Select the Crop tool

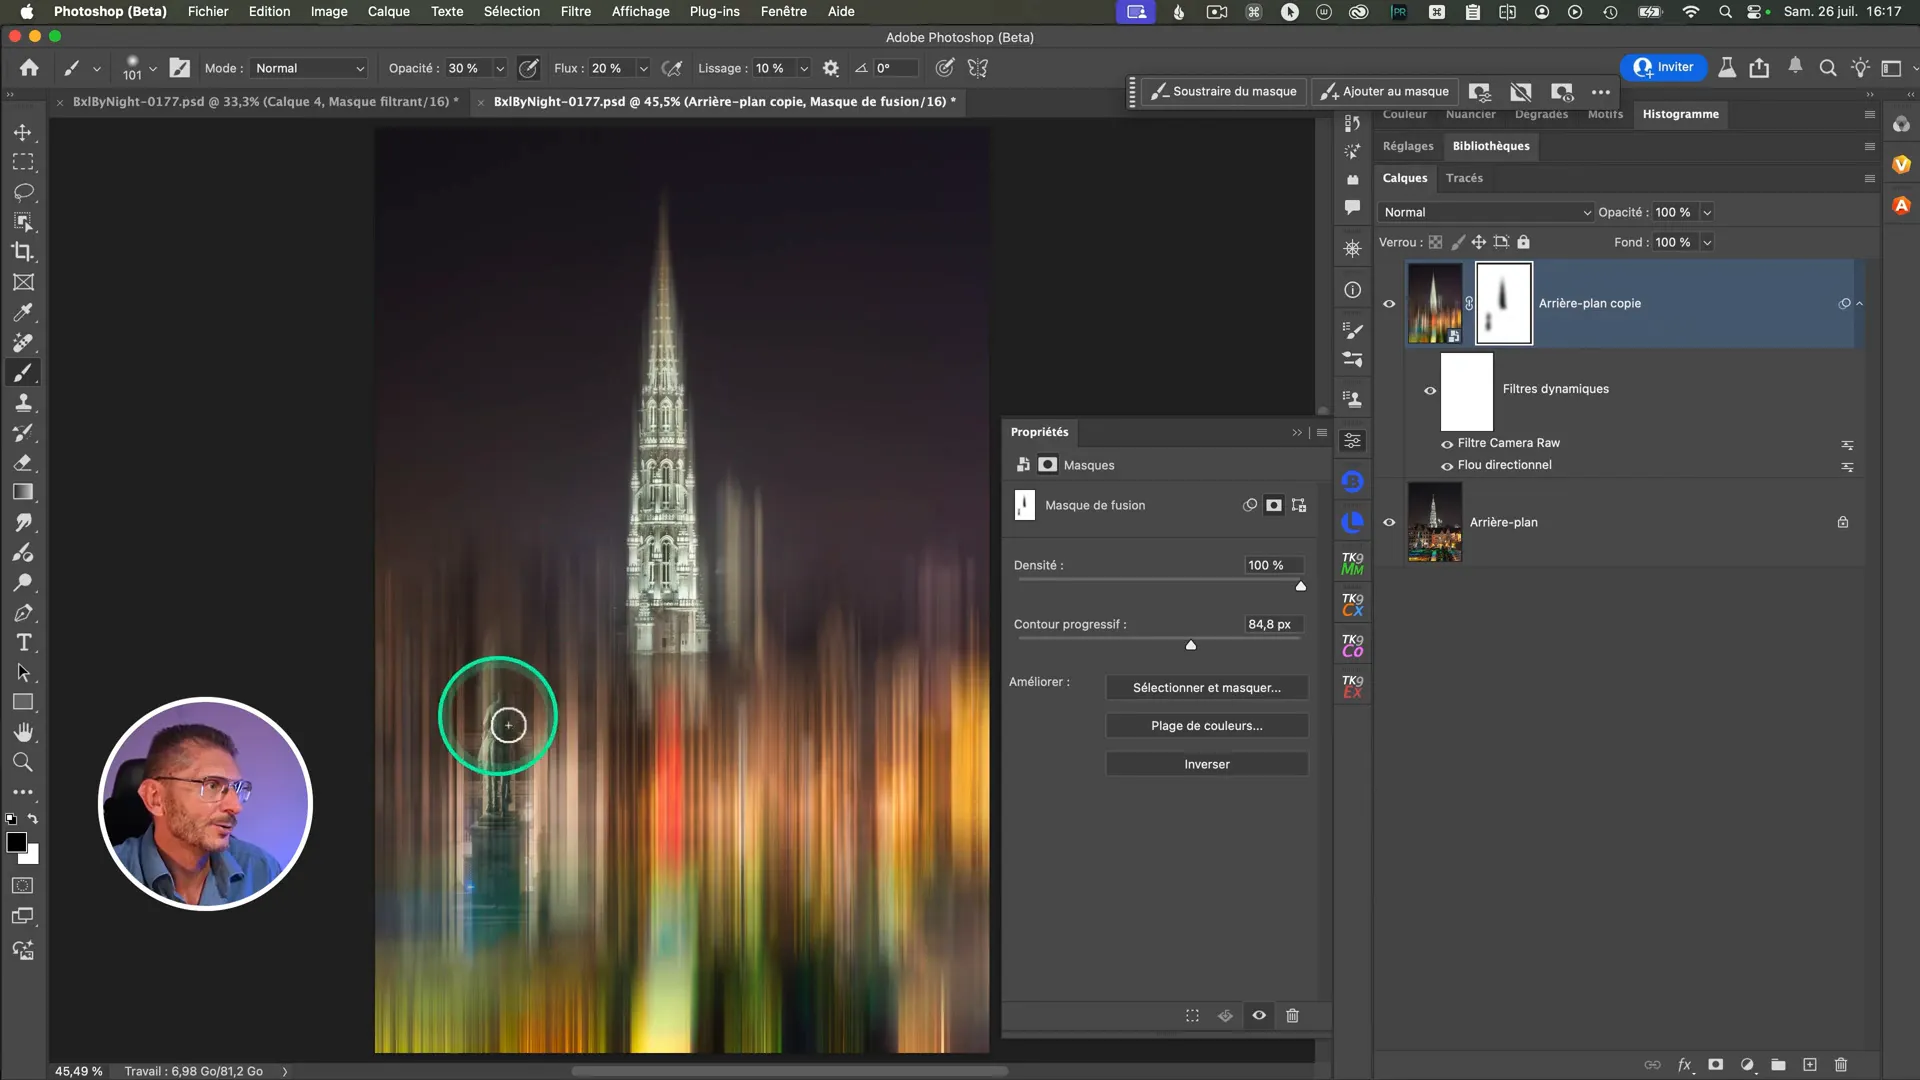[23, 252]
